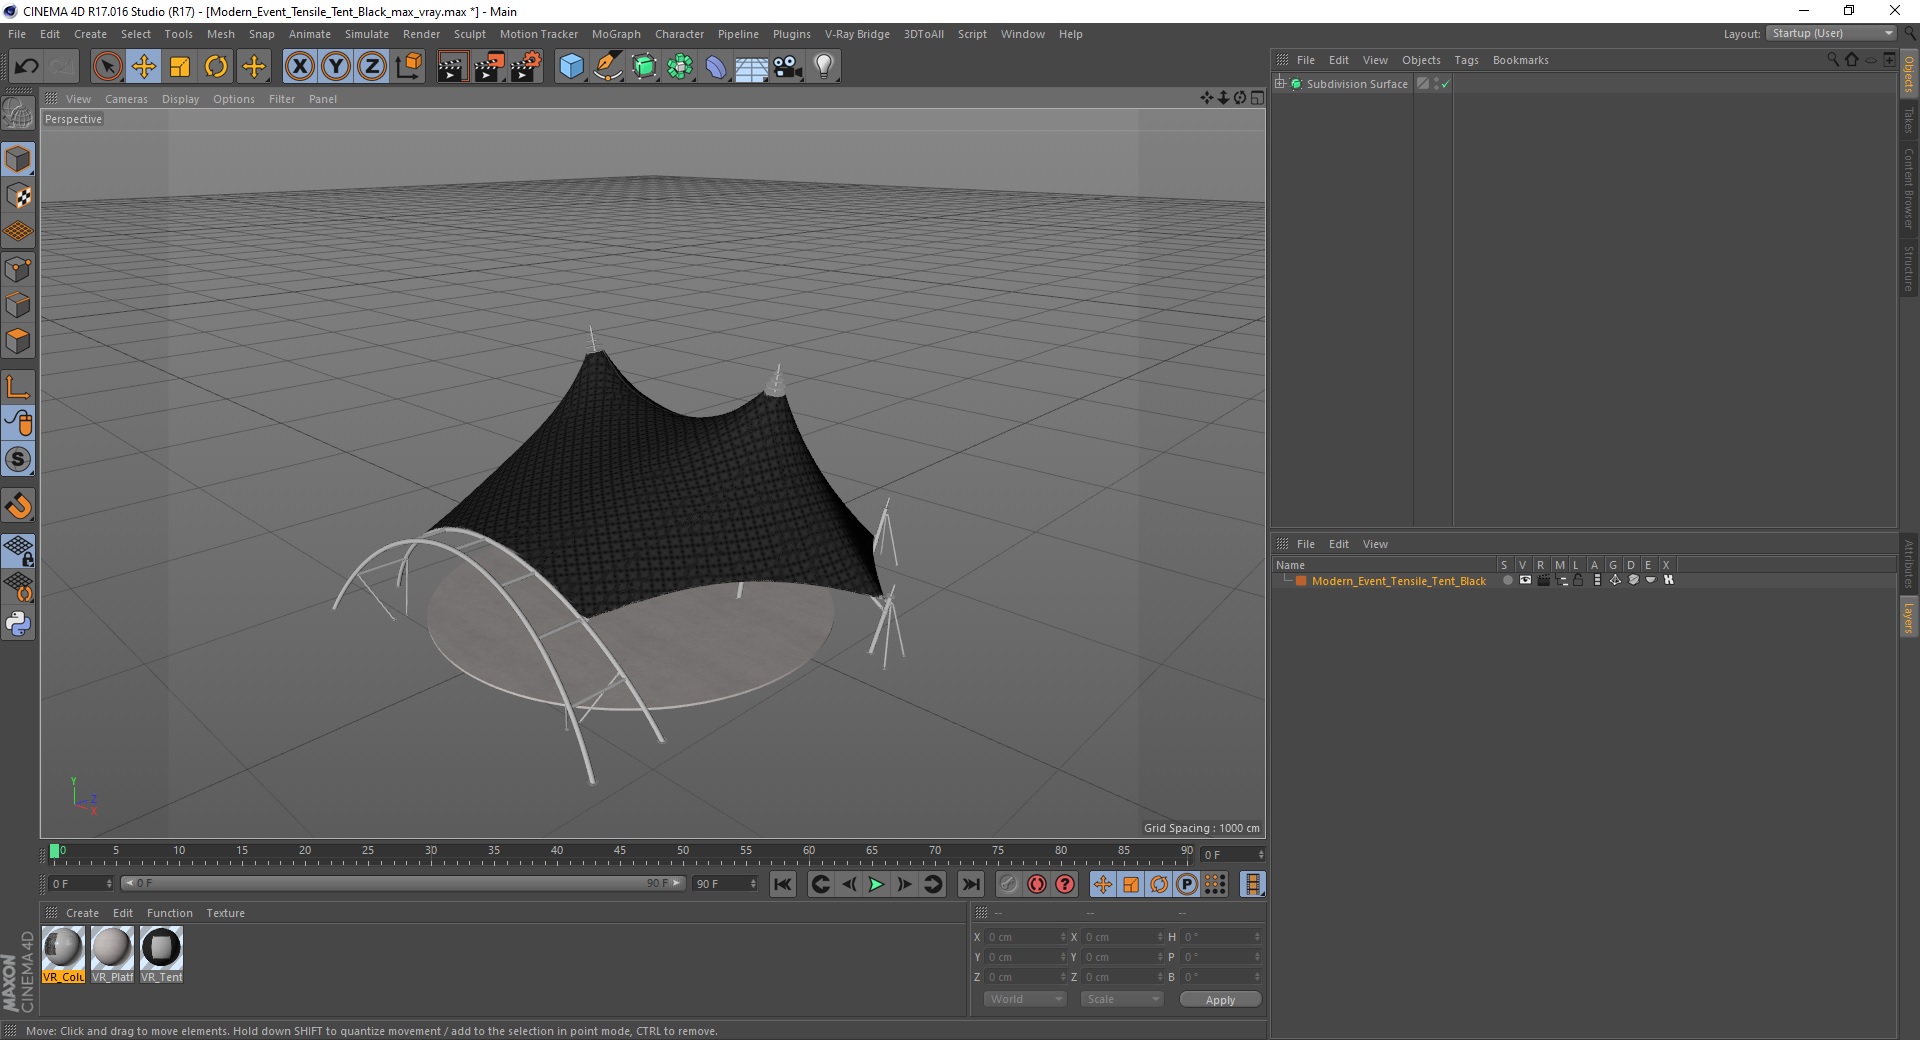The image size is (1920, 1040).
Task: Select the VR_Tent material thumbnail
Action: pyautogui.click(x=161, y=955)
